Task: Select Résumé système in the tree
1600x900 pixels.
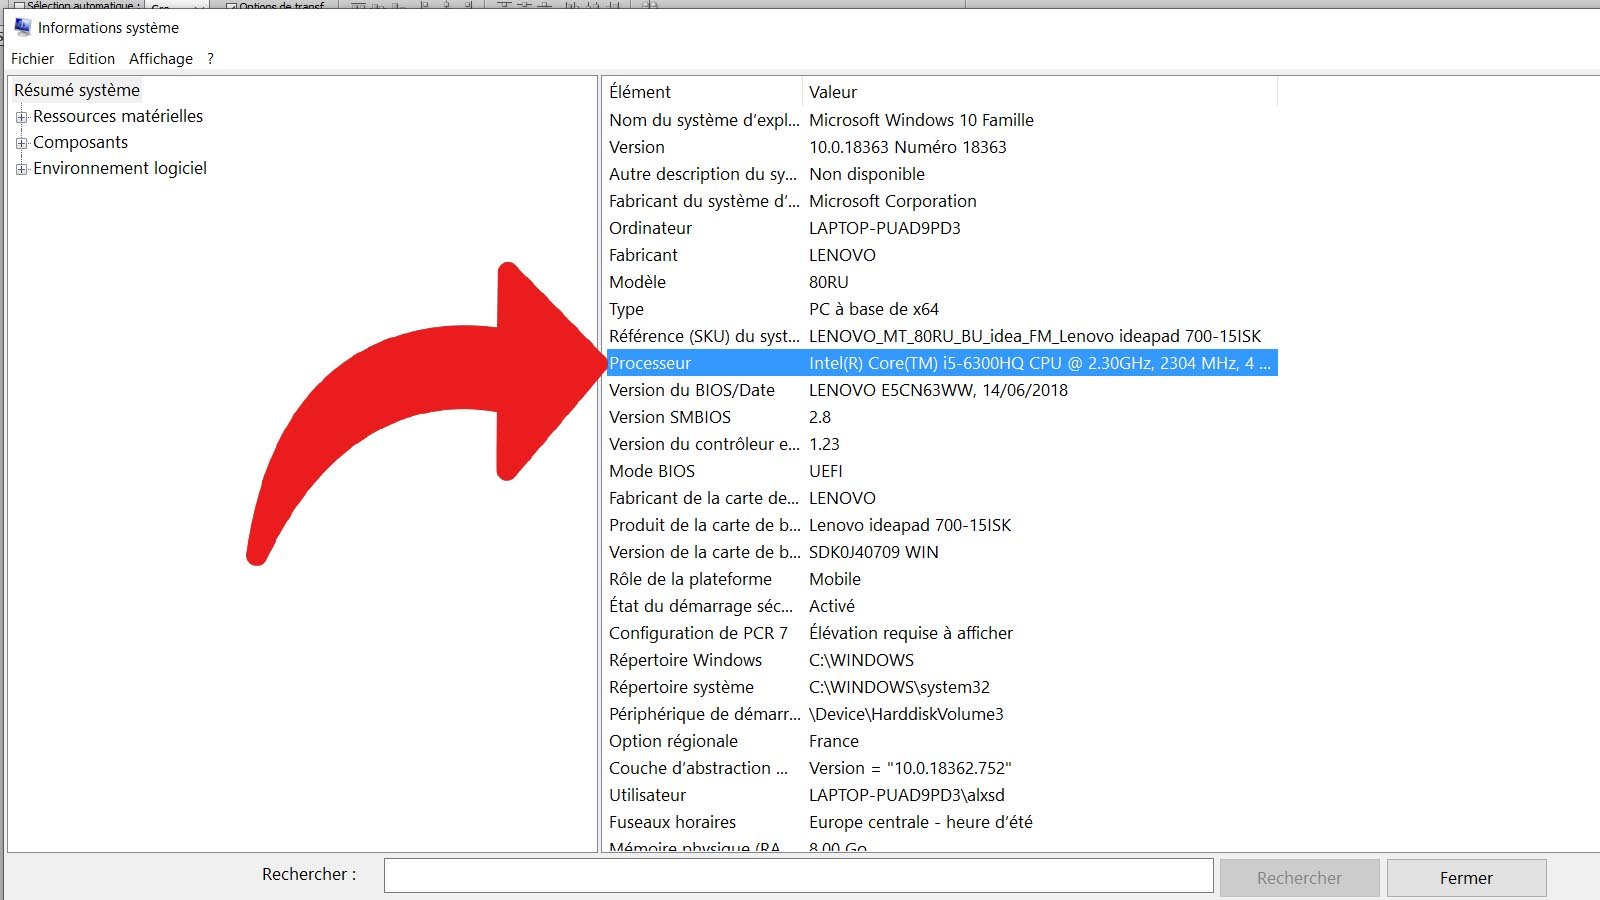Action: click(x=77, y=90)
